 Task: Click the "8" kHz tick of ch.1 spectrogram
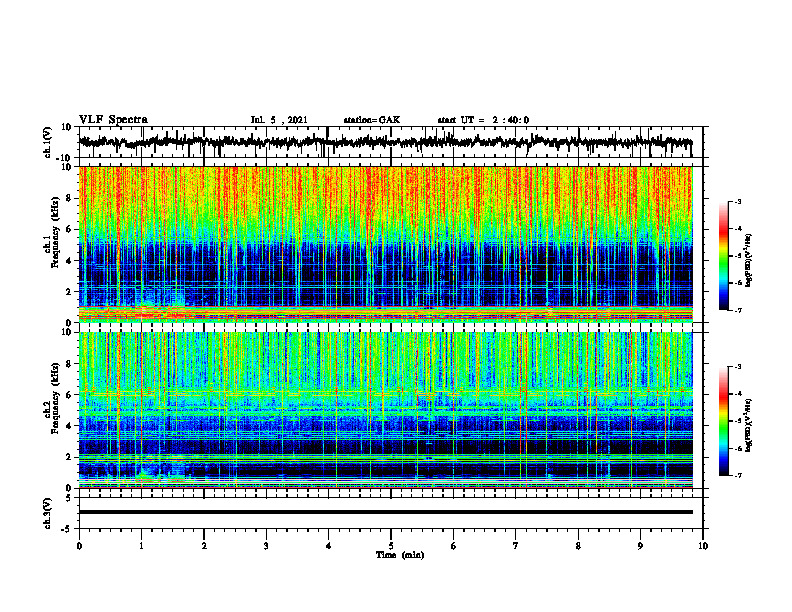point(70,198)
